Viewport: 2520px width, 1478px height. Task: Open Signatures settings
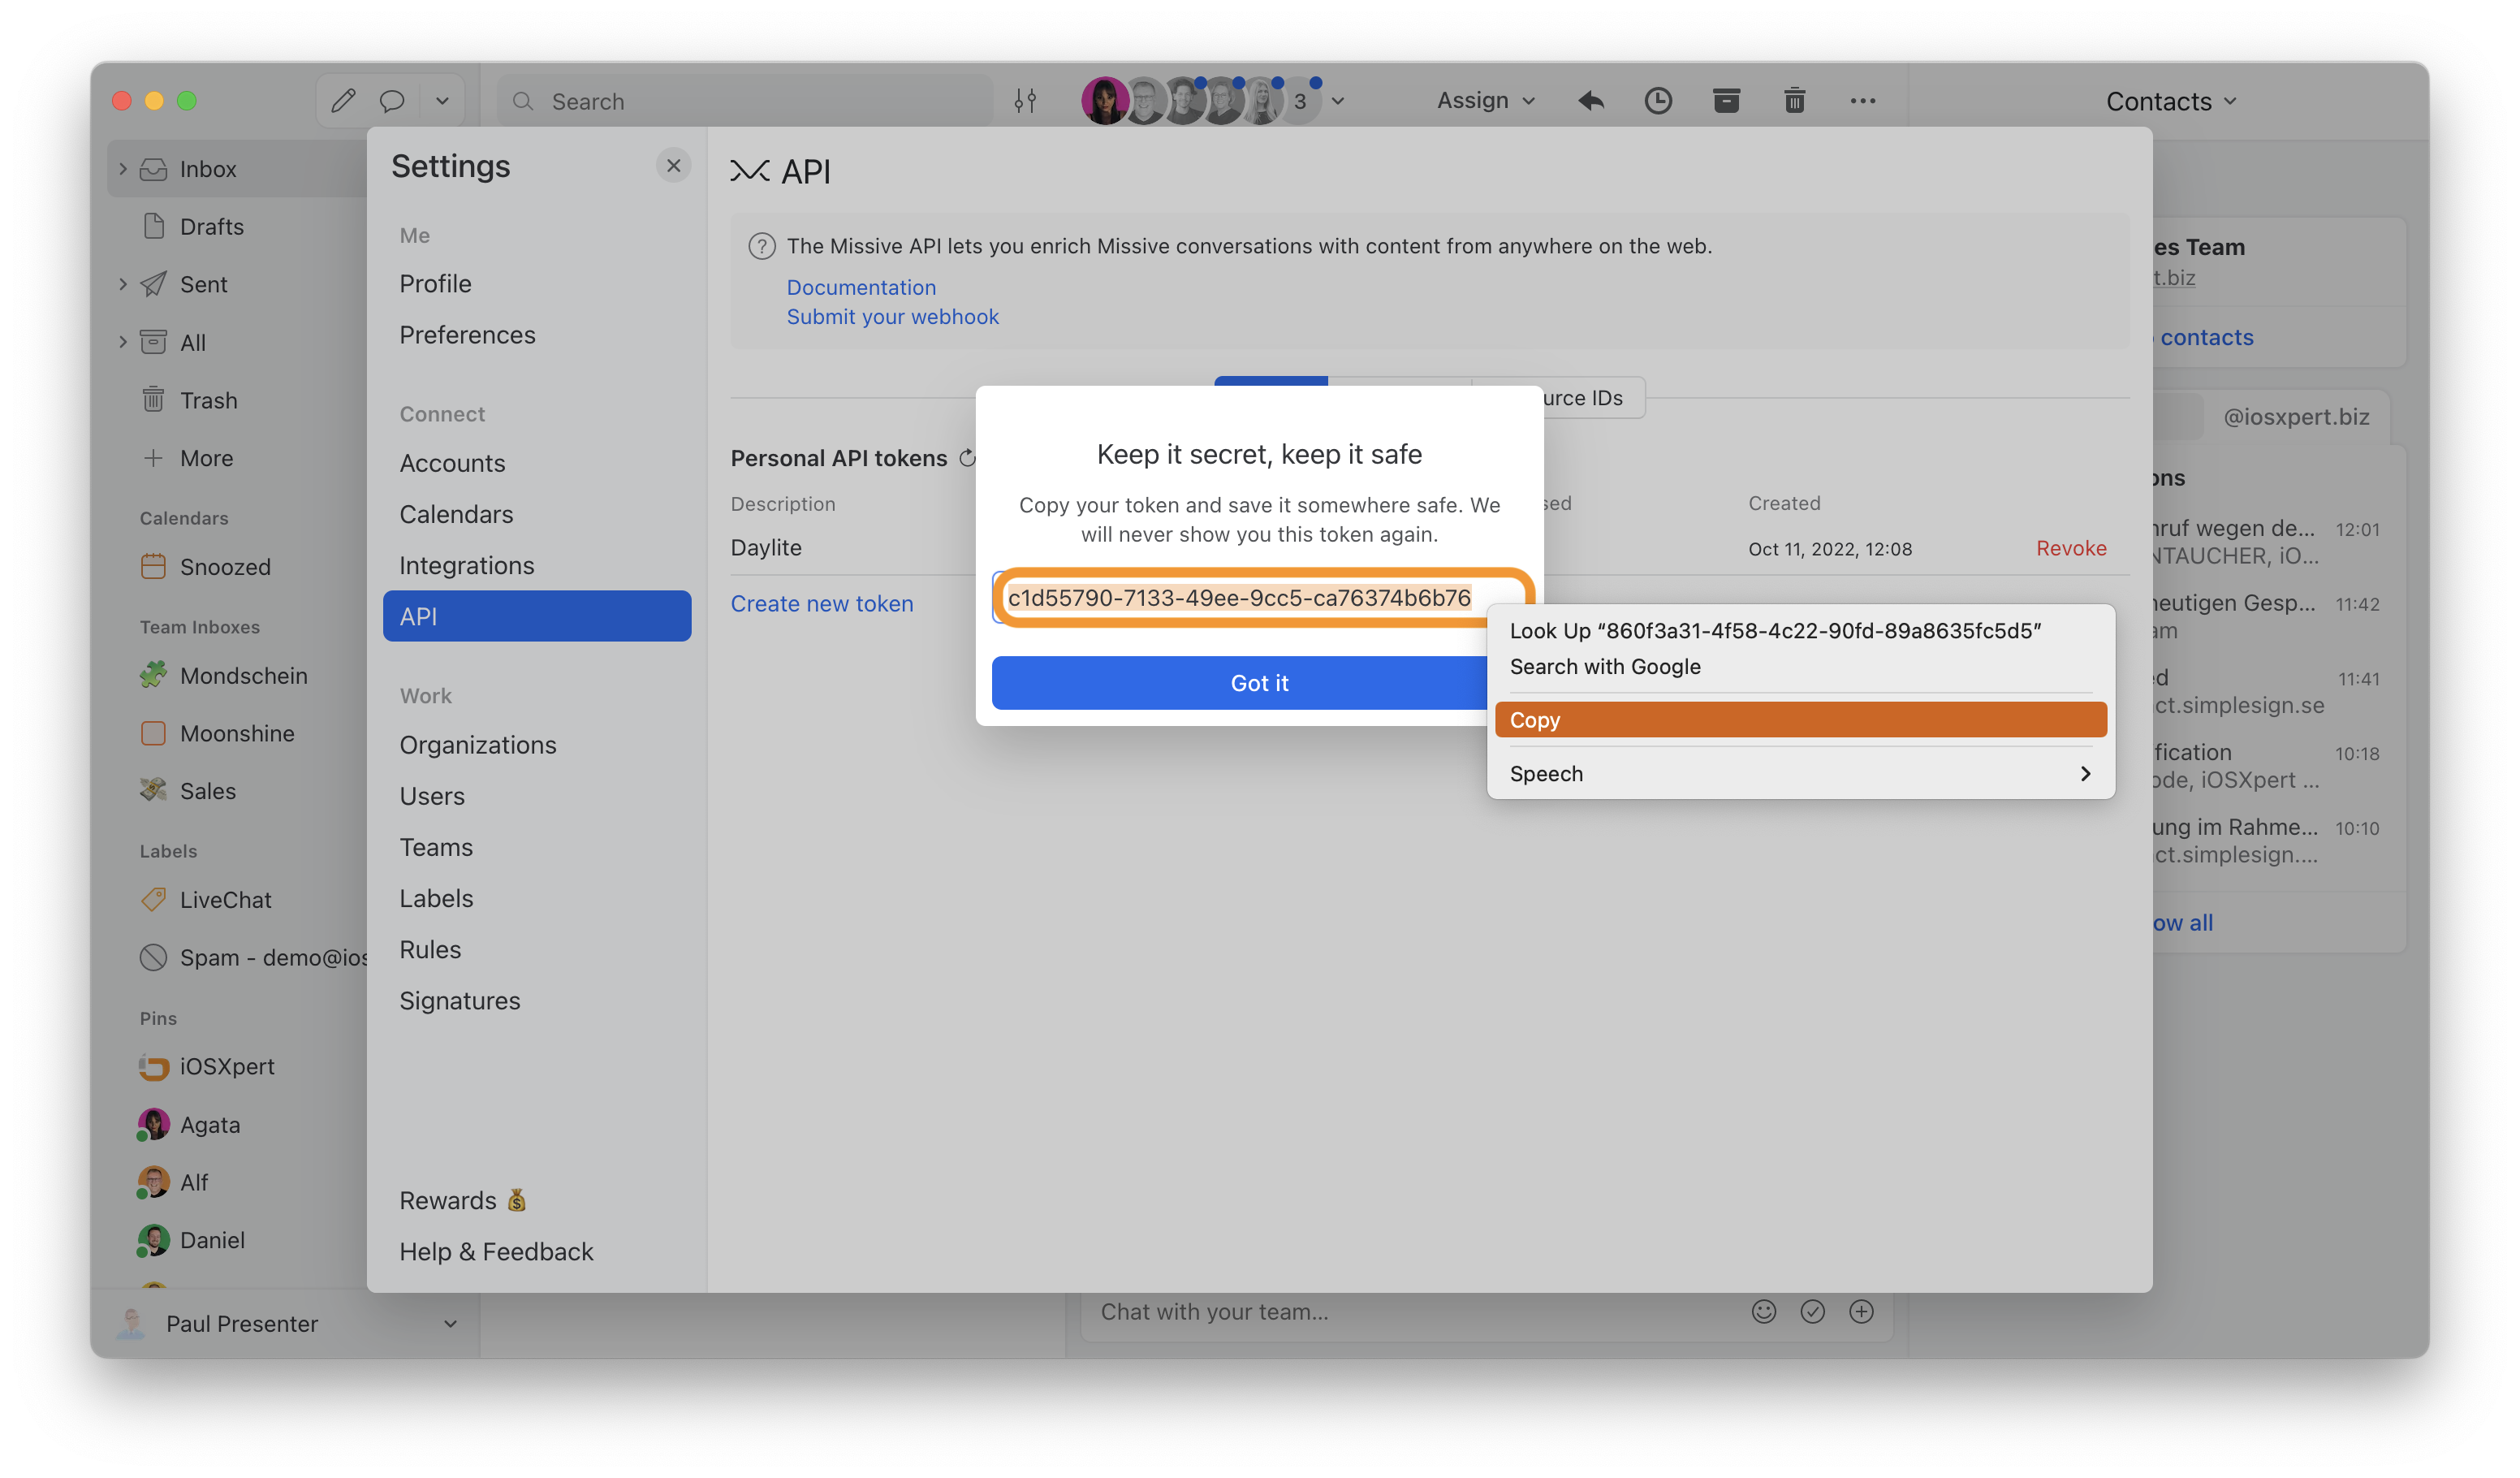pos(459,1000)
